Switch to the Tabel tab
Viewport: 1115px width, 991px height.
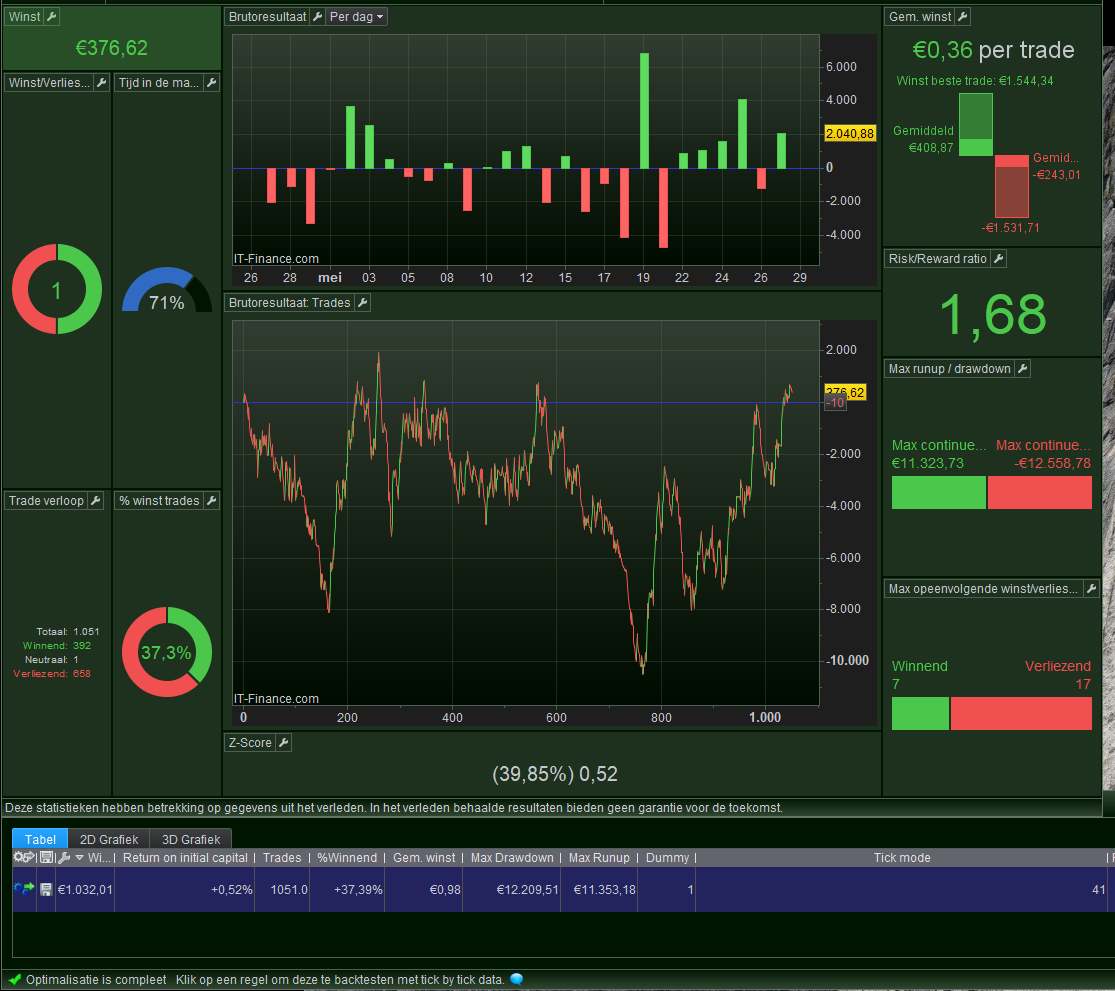coord(40,839)
